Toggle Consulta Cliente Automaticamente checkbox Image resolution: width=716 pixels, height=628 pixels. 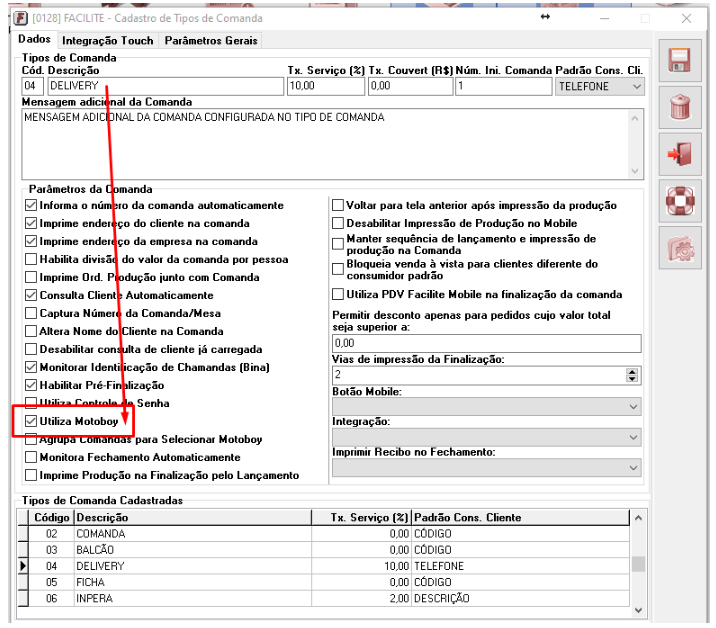click(31, 295)
